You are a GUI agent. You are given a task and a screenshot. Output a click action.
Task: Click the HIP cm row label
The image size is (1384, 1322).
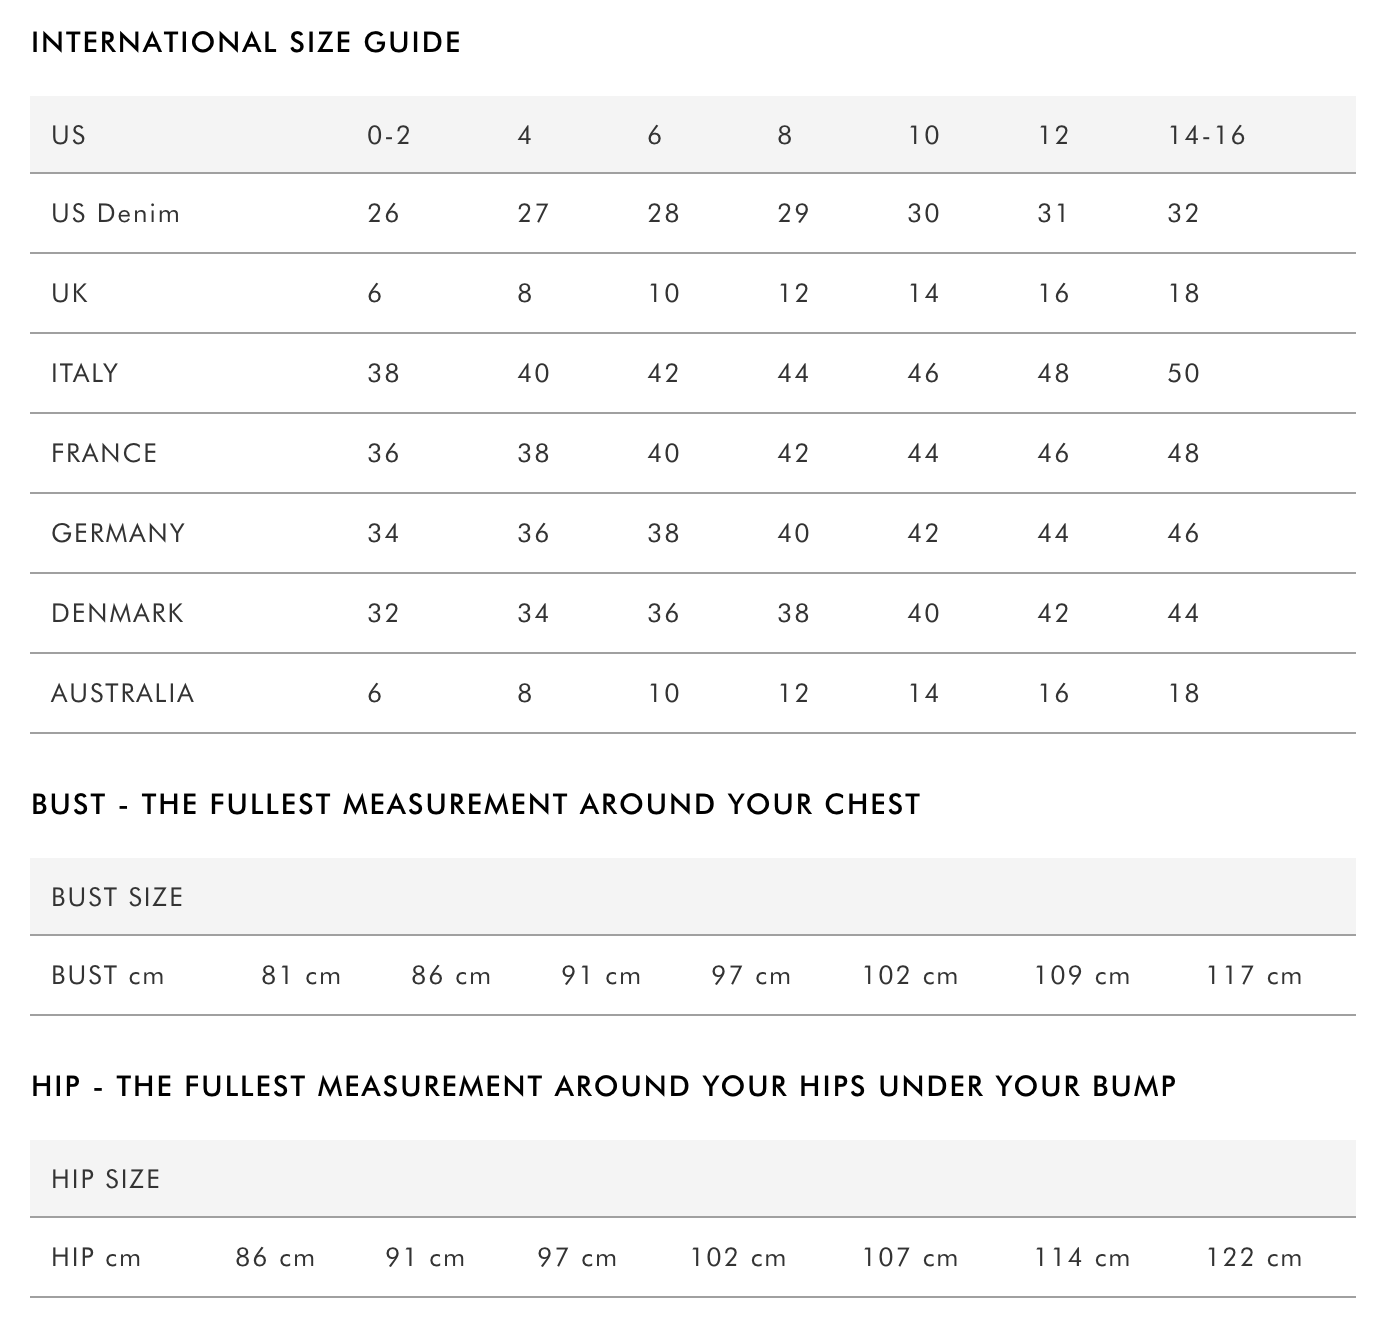[x=96, y=1258]
